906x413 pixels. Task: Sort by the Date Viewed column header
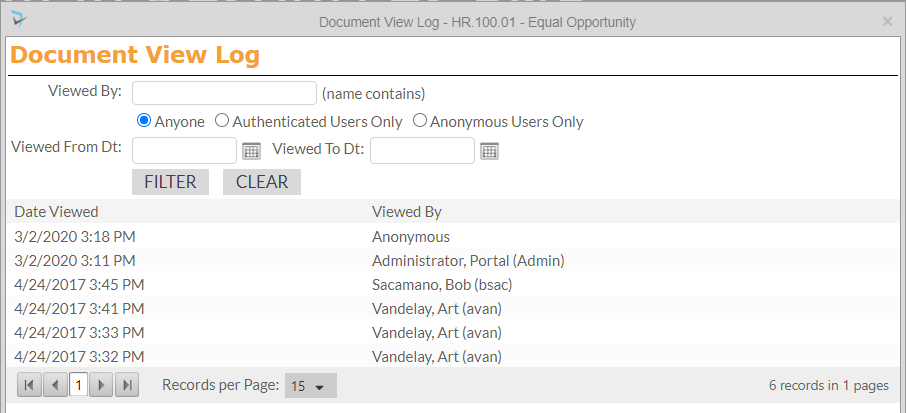[56, 212]
